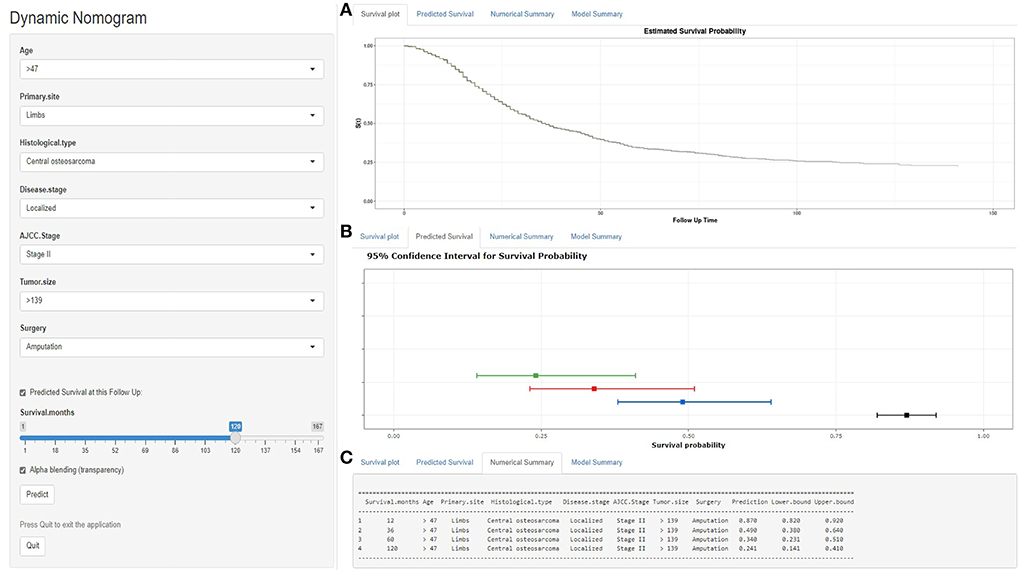1021x572 pixels.
Task: Open Model Summary tab in panel A
Action: pos(597,14)
